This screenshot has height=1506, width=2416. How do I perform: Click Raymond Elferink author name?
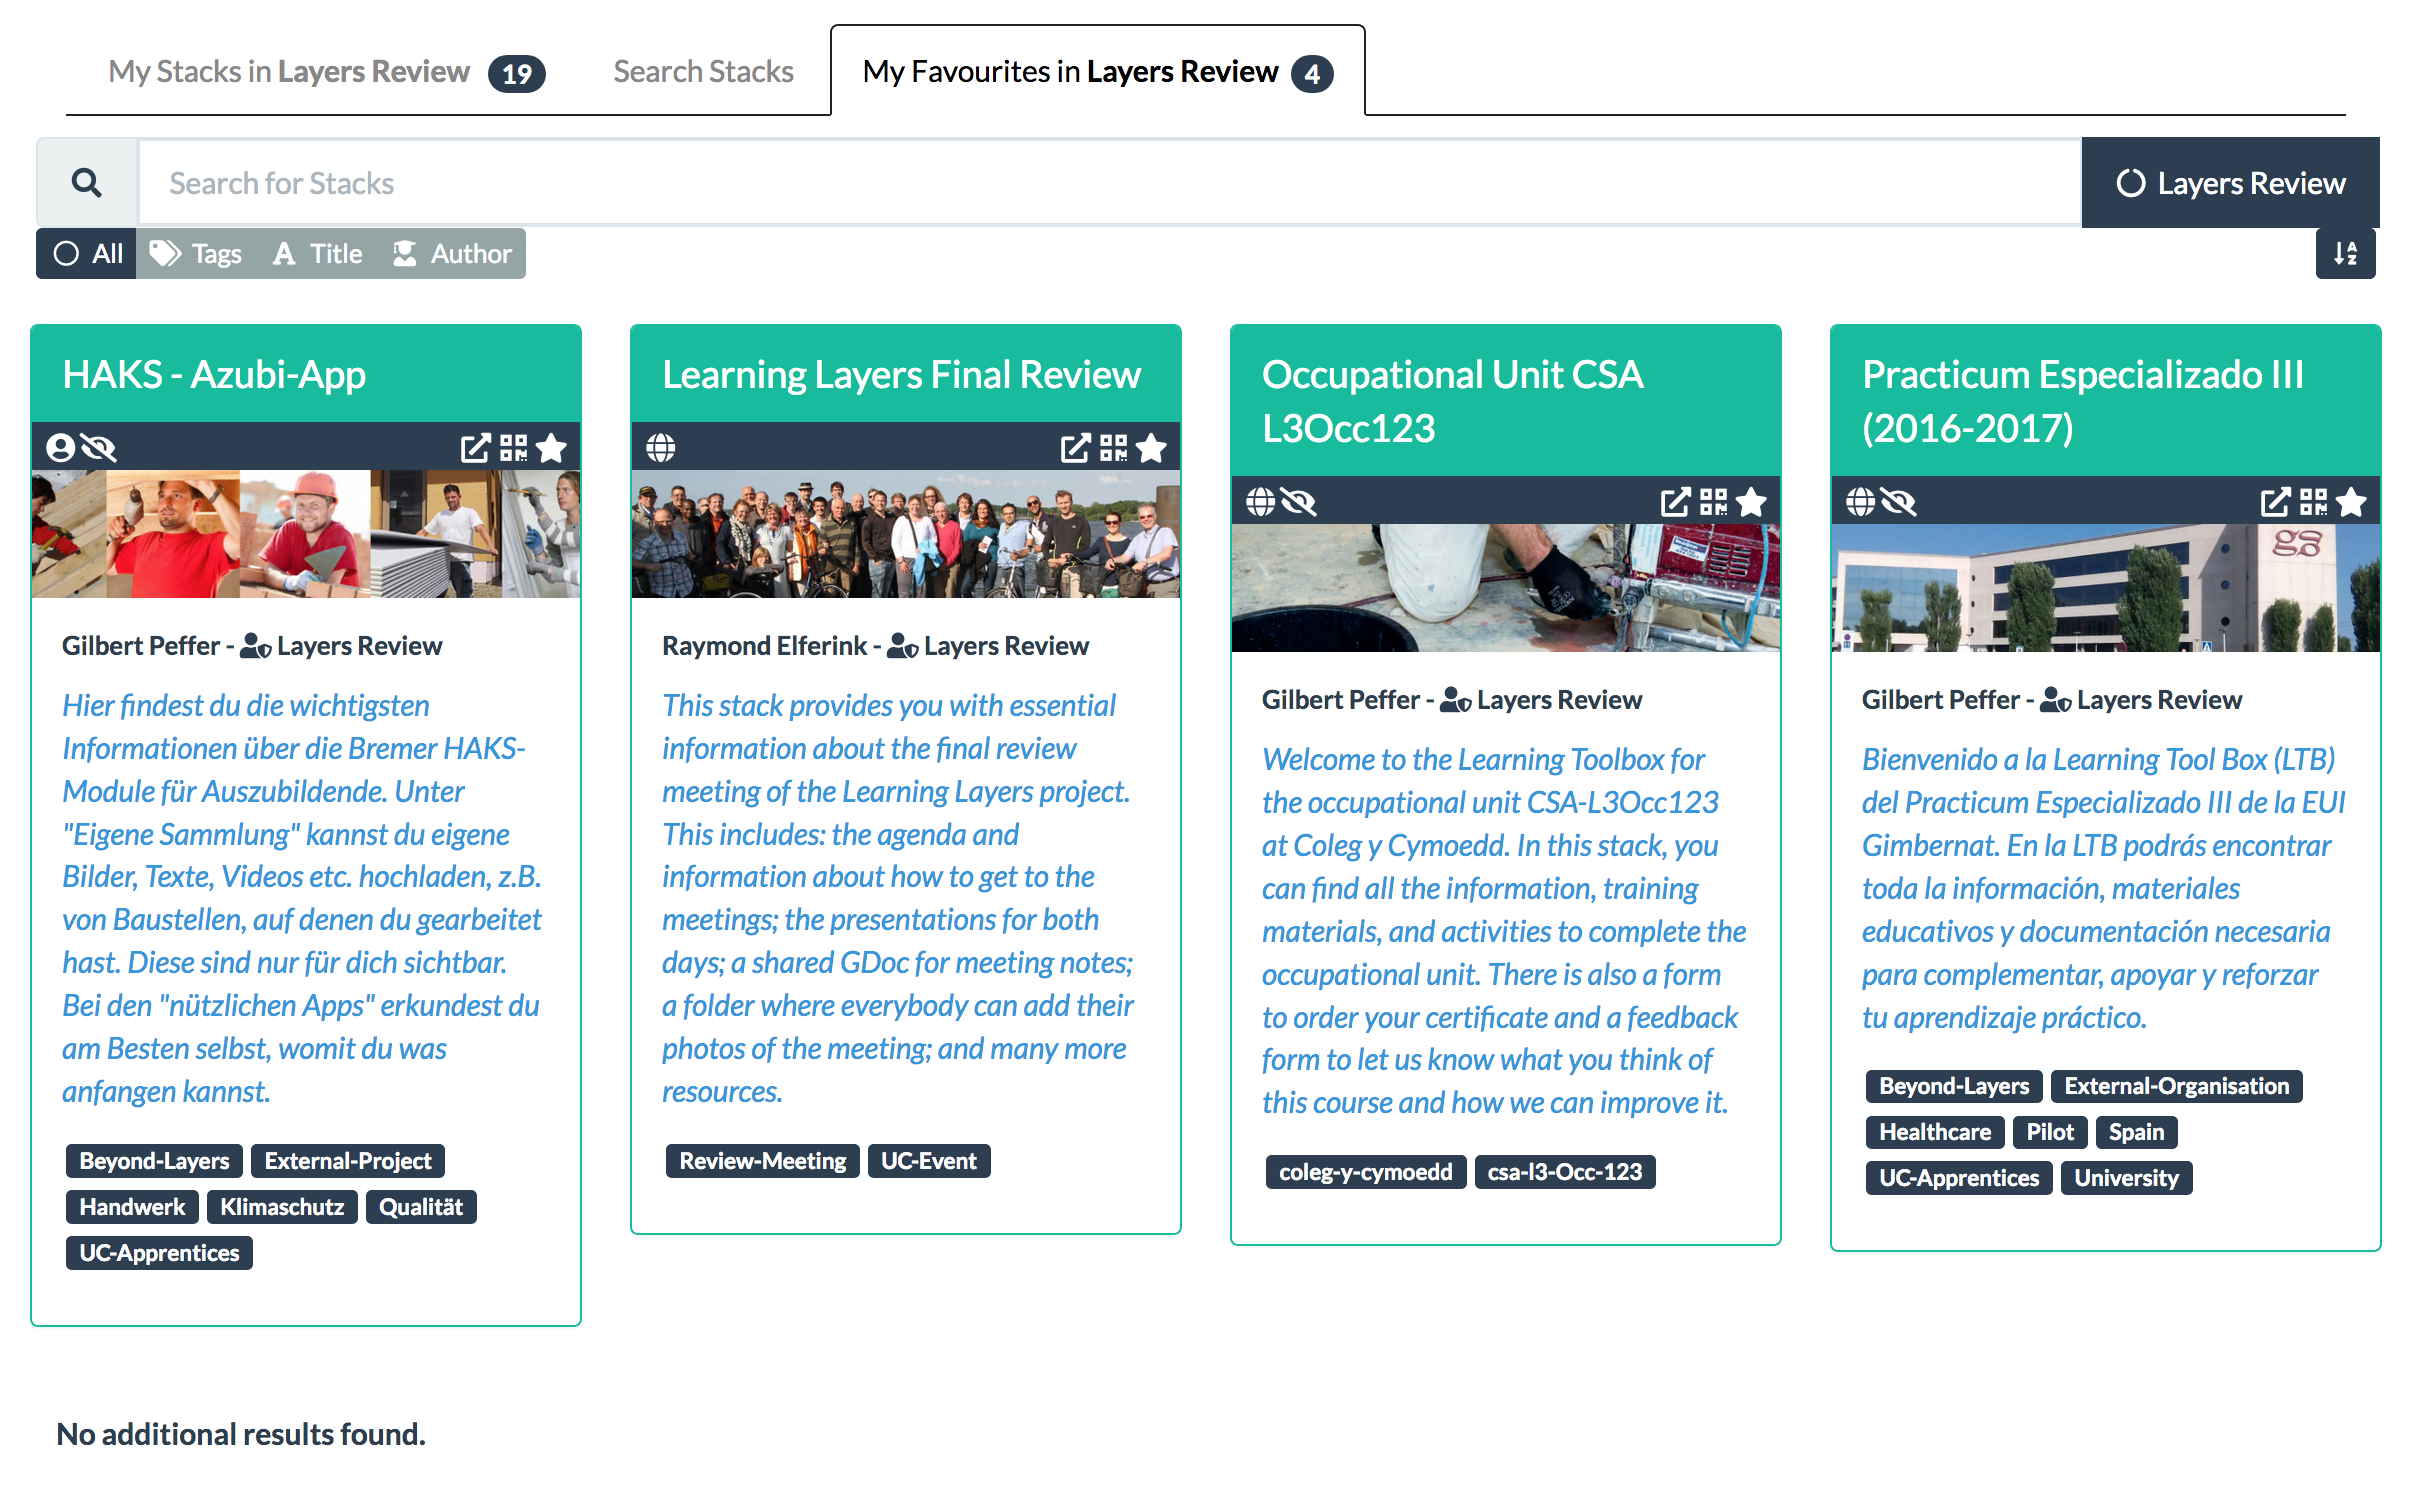[x=764, y=646]
